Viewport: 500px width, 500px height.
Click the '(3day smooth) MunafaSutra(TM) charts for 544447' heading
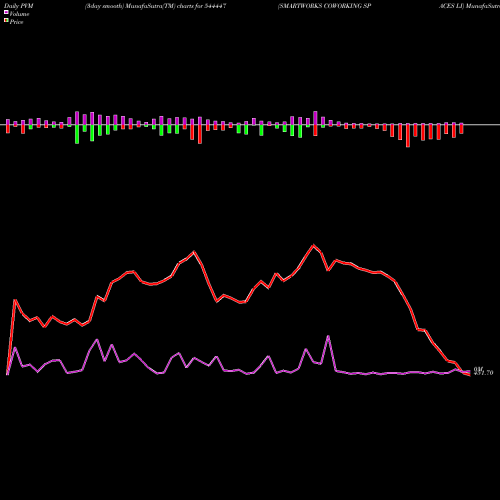pos(156,6)
